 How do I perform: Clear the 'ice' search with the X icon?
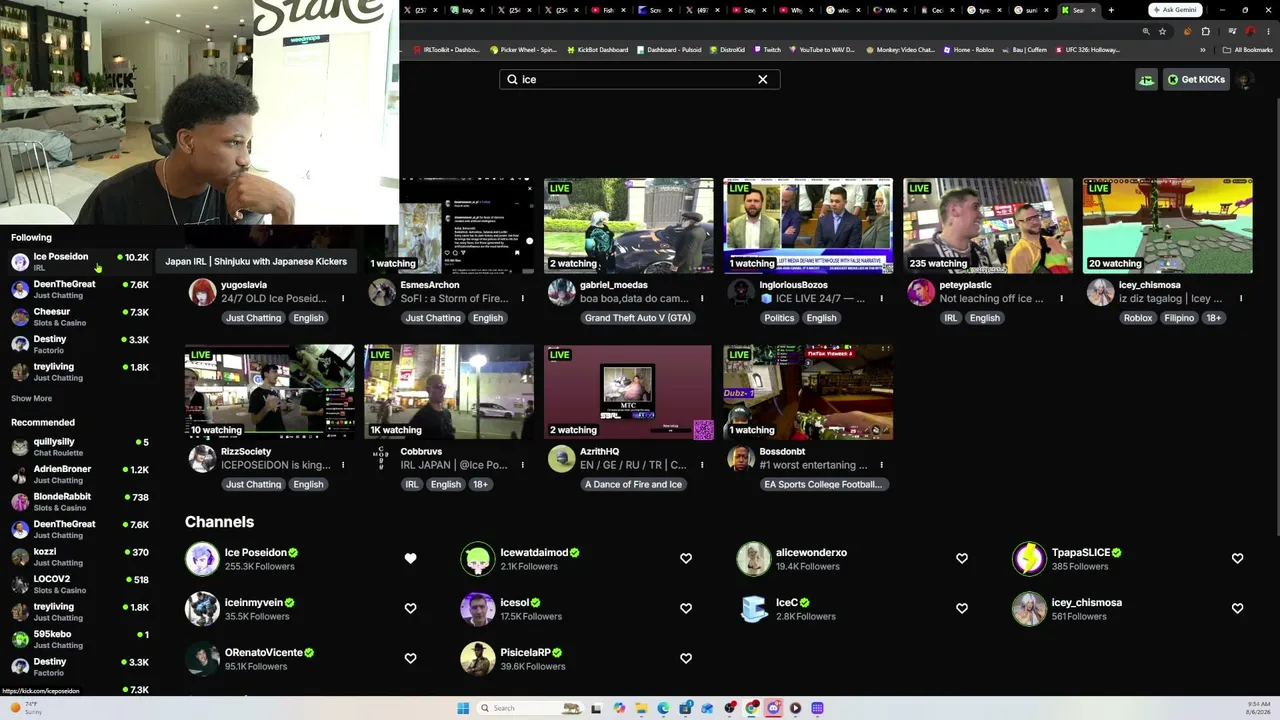coord(763,79)
